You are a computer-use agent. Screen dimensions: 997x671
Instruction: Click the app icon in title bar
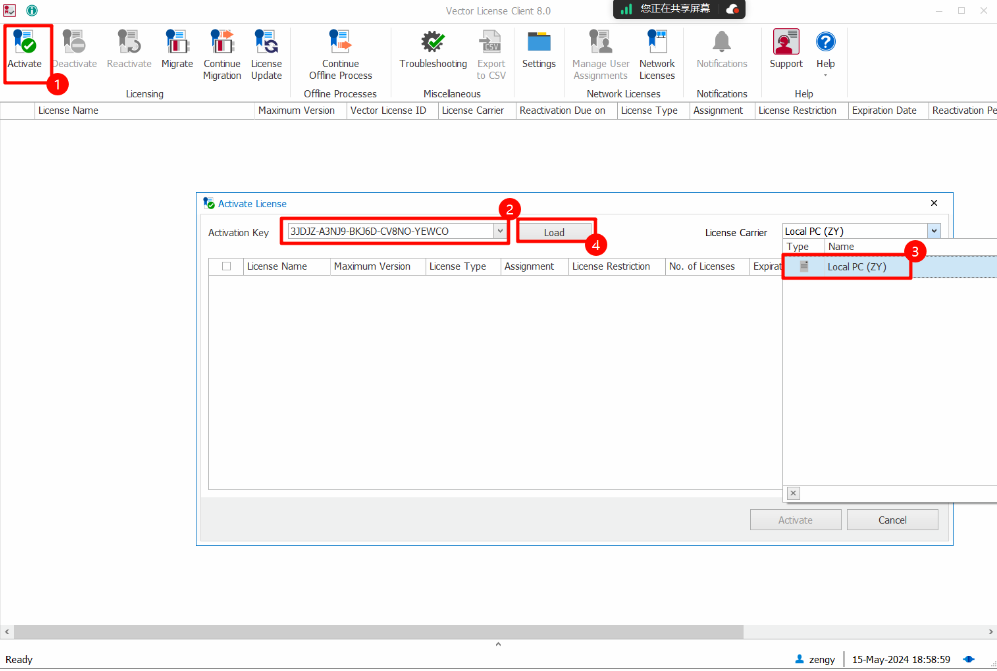(10, 10)
